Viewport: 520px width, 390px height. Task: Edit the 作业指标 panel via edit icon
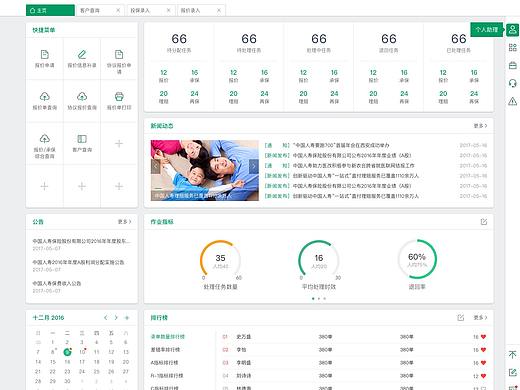coord(484,222)
